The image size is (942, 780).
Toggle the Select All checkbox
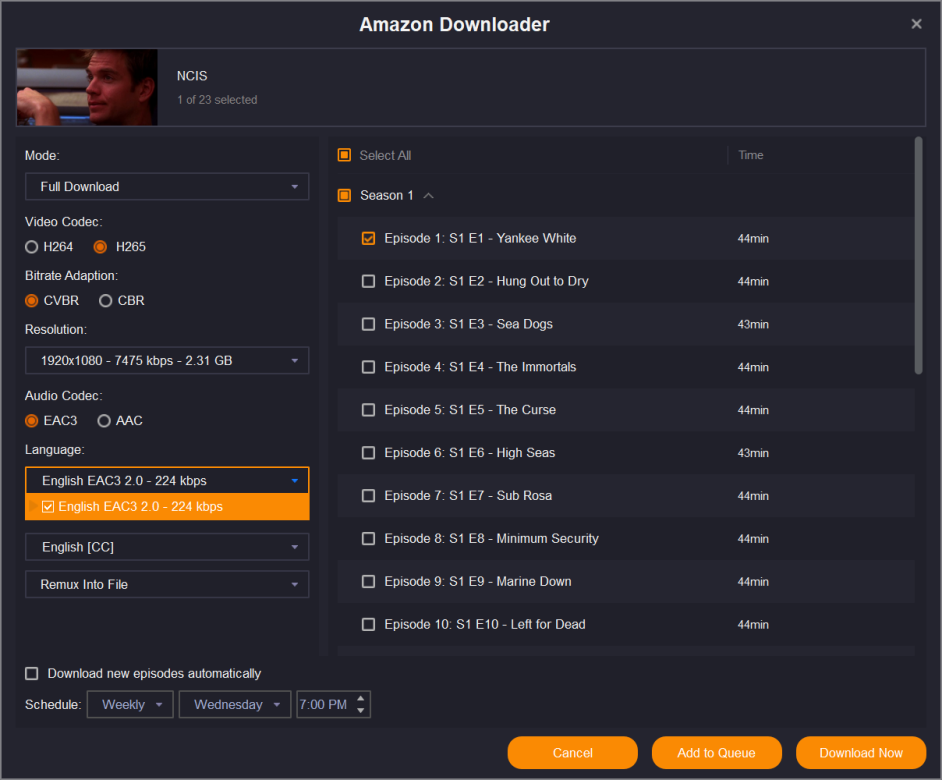coord(344,155)
